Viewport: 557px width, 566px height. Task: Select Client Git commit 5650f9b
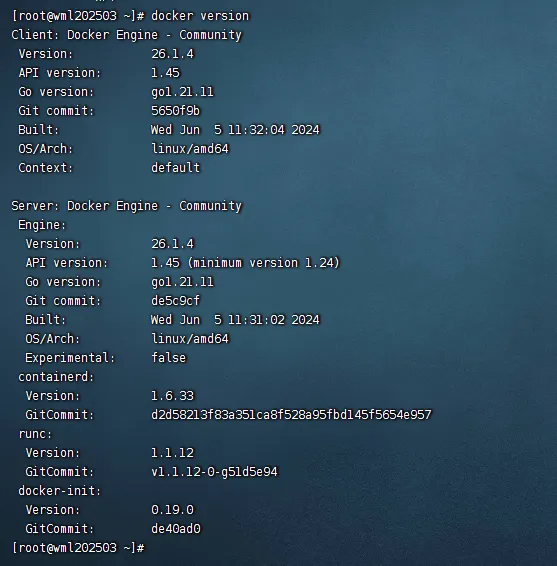(x=175, y=111)
